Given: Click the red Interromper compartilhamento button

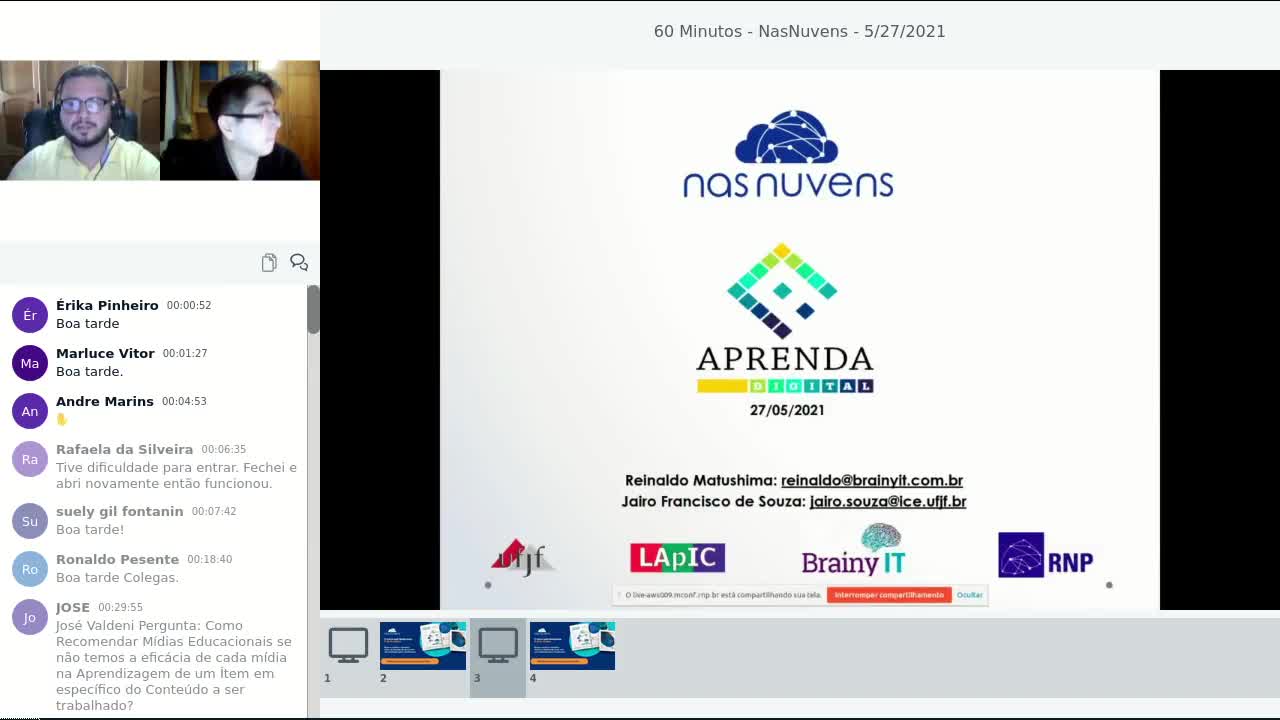Looking at the screenshot, I should pos(889,595).
